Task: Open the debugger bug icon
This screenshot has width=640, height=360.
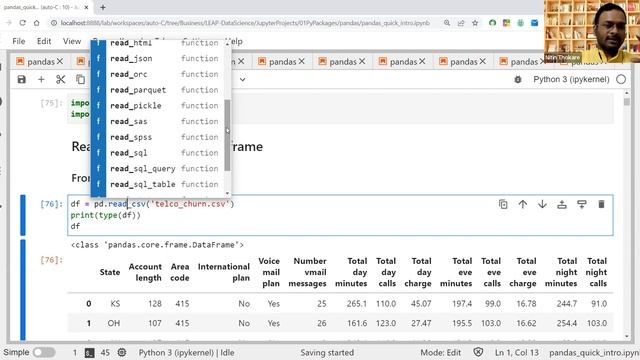Action: pos(518,80)
